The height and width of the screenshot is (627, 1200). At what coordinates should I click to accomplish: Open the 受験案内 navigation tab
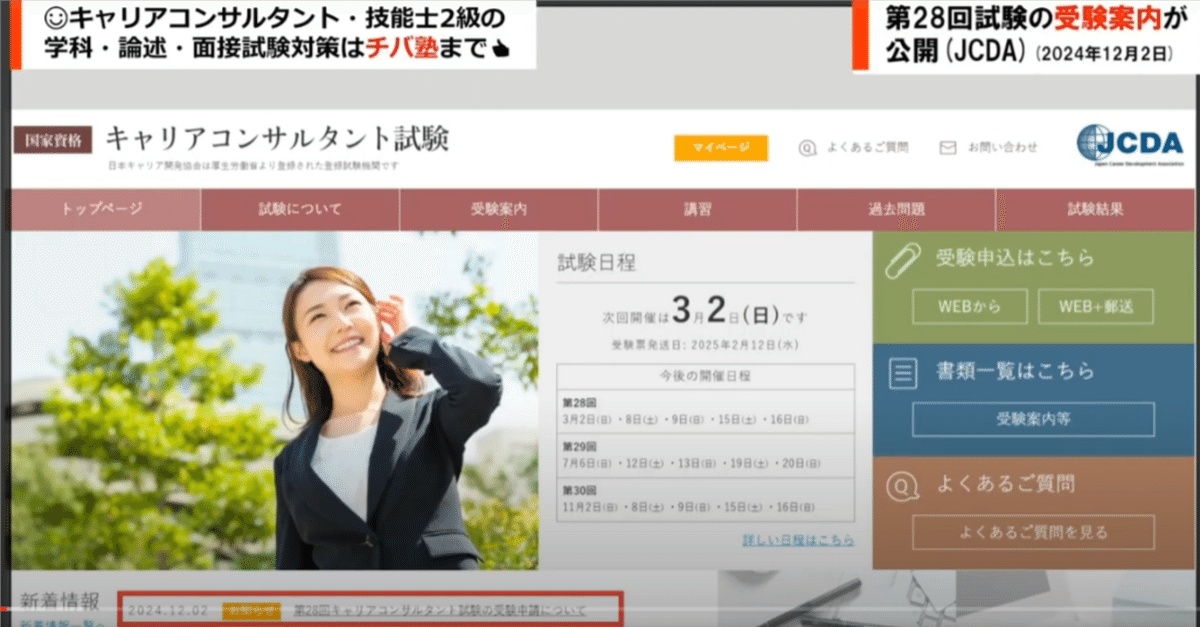[500, 210]
